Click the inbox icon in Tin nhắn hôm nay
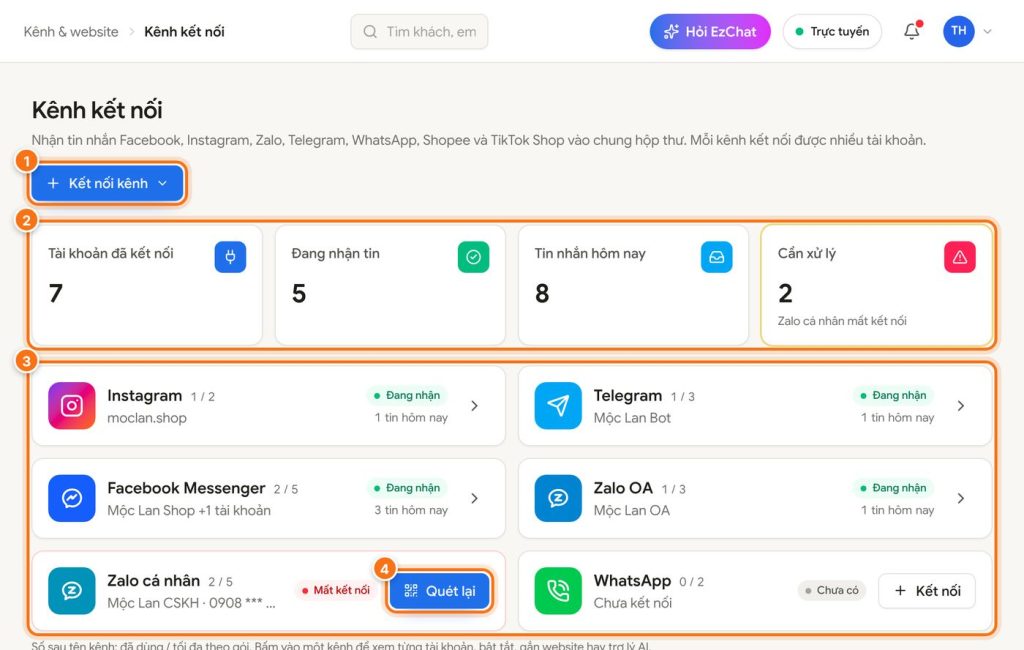Image resolution: width=1024 pixels, height=650 pixels. click(x=716, y=257)
